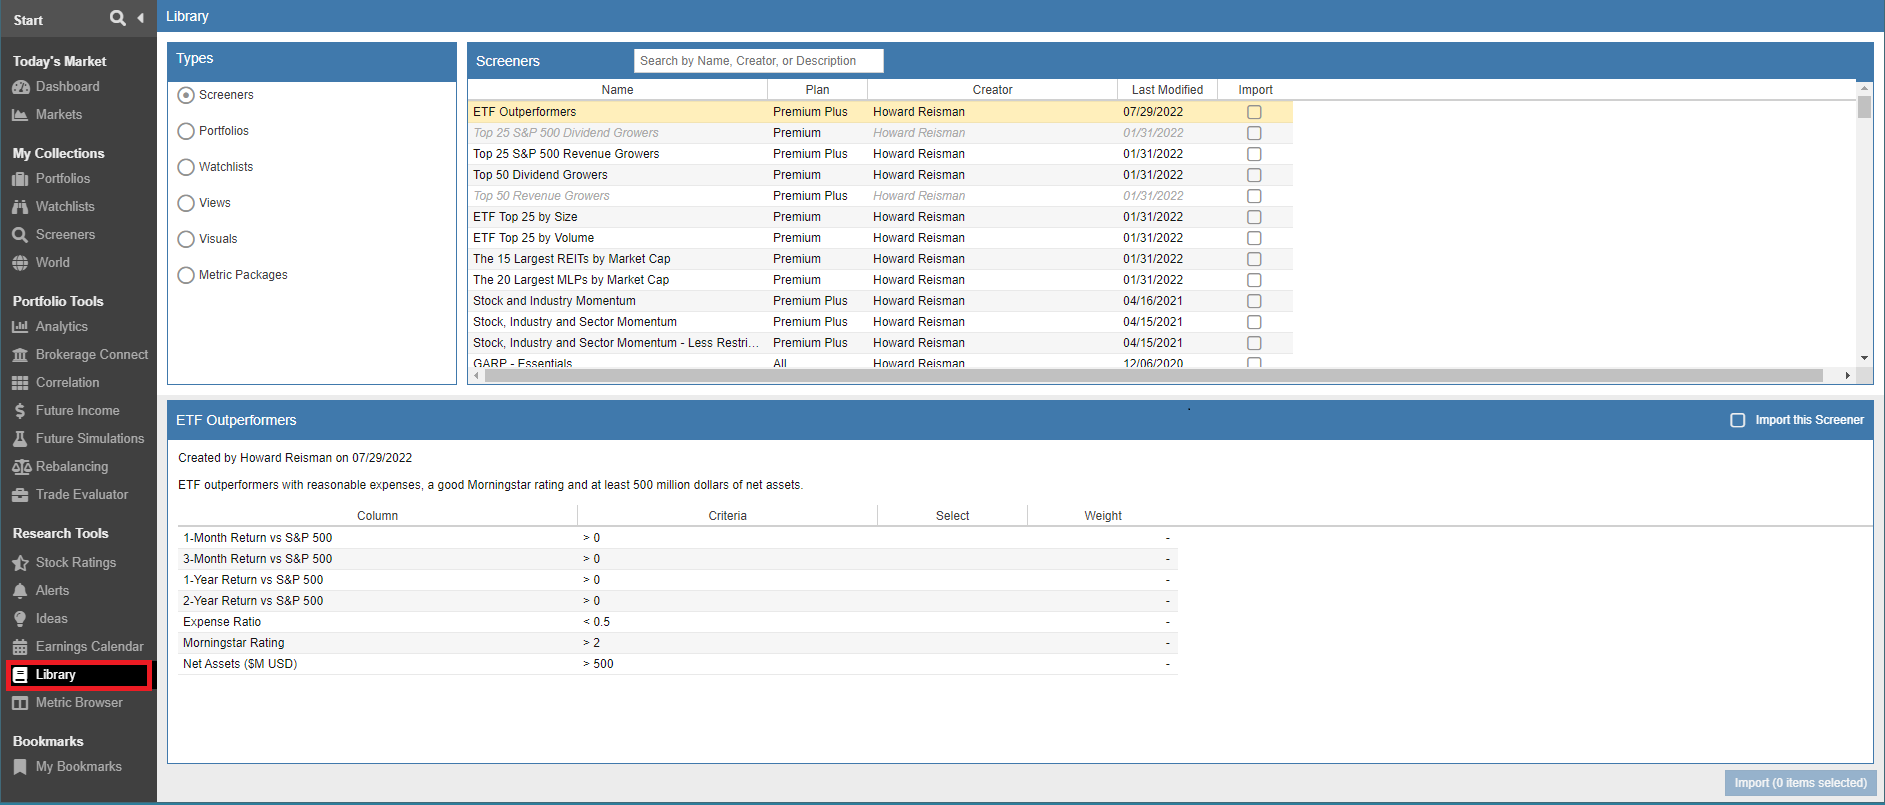
Task: Select the Top 25 S&P 500 Revenue Growers row
Action: (880, 154)
